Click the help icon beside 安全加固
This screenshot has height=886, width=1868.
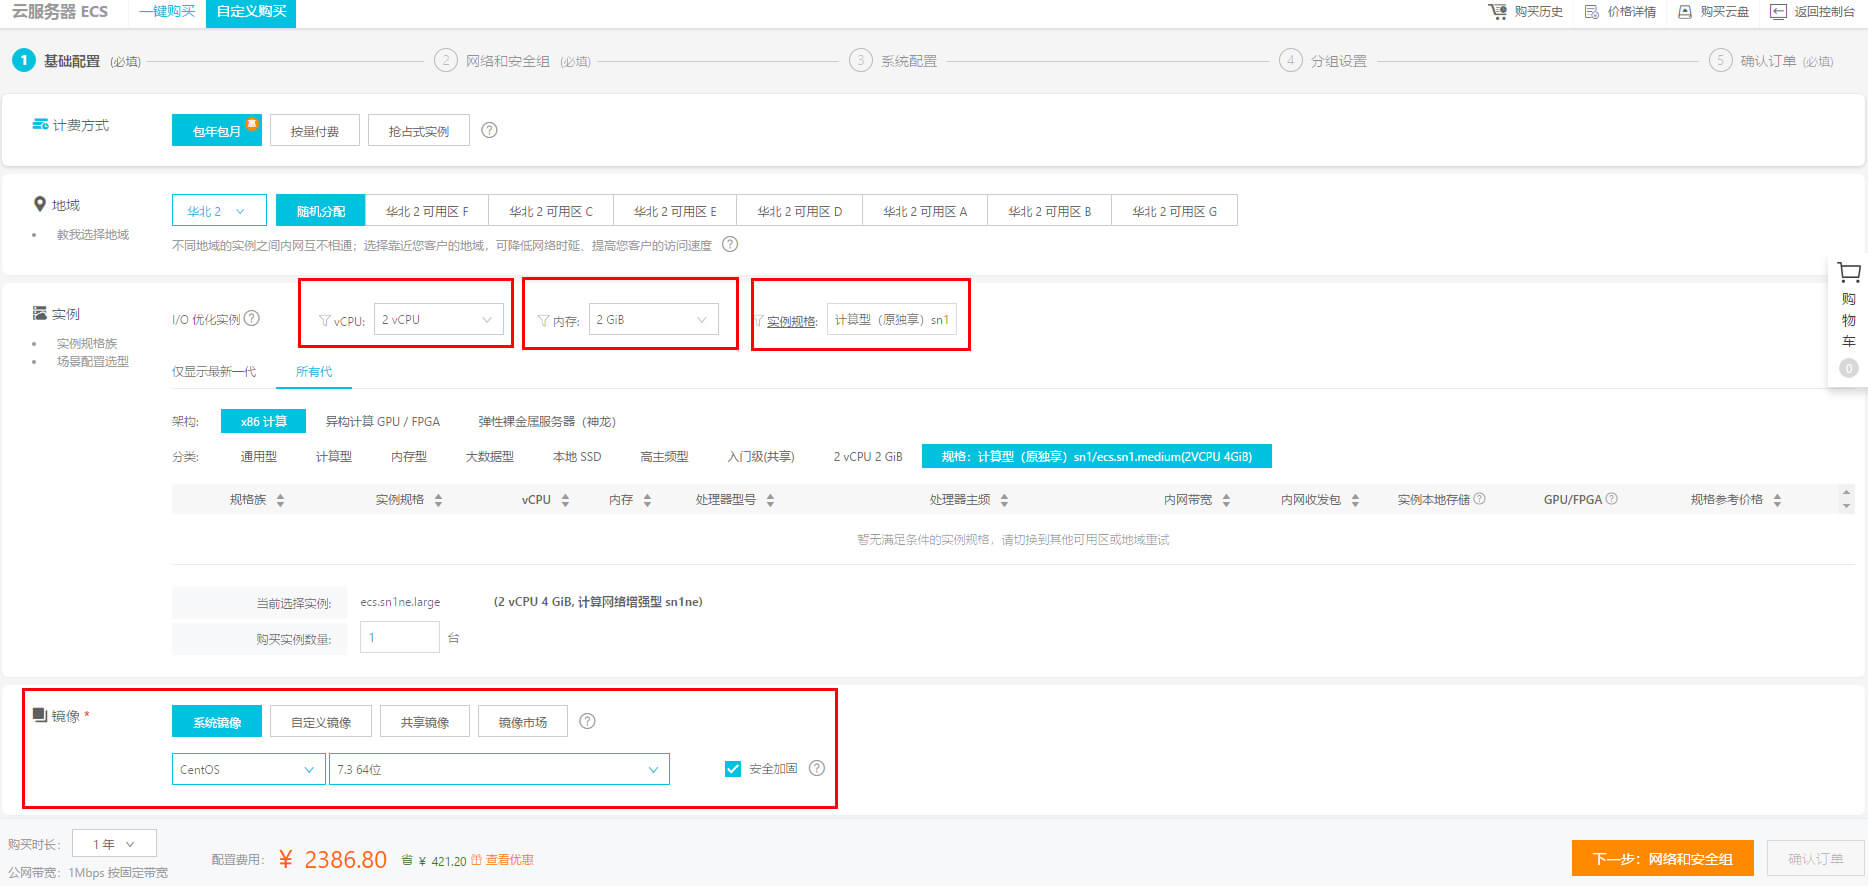(816, 768)
